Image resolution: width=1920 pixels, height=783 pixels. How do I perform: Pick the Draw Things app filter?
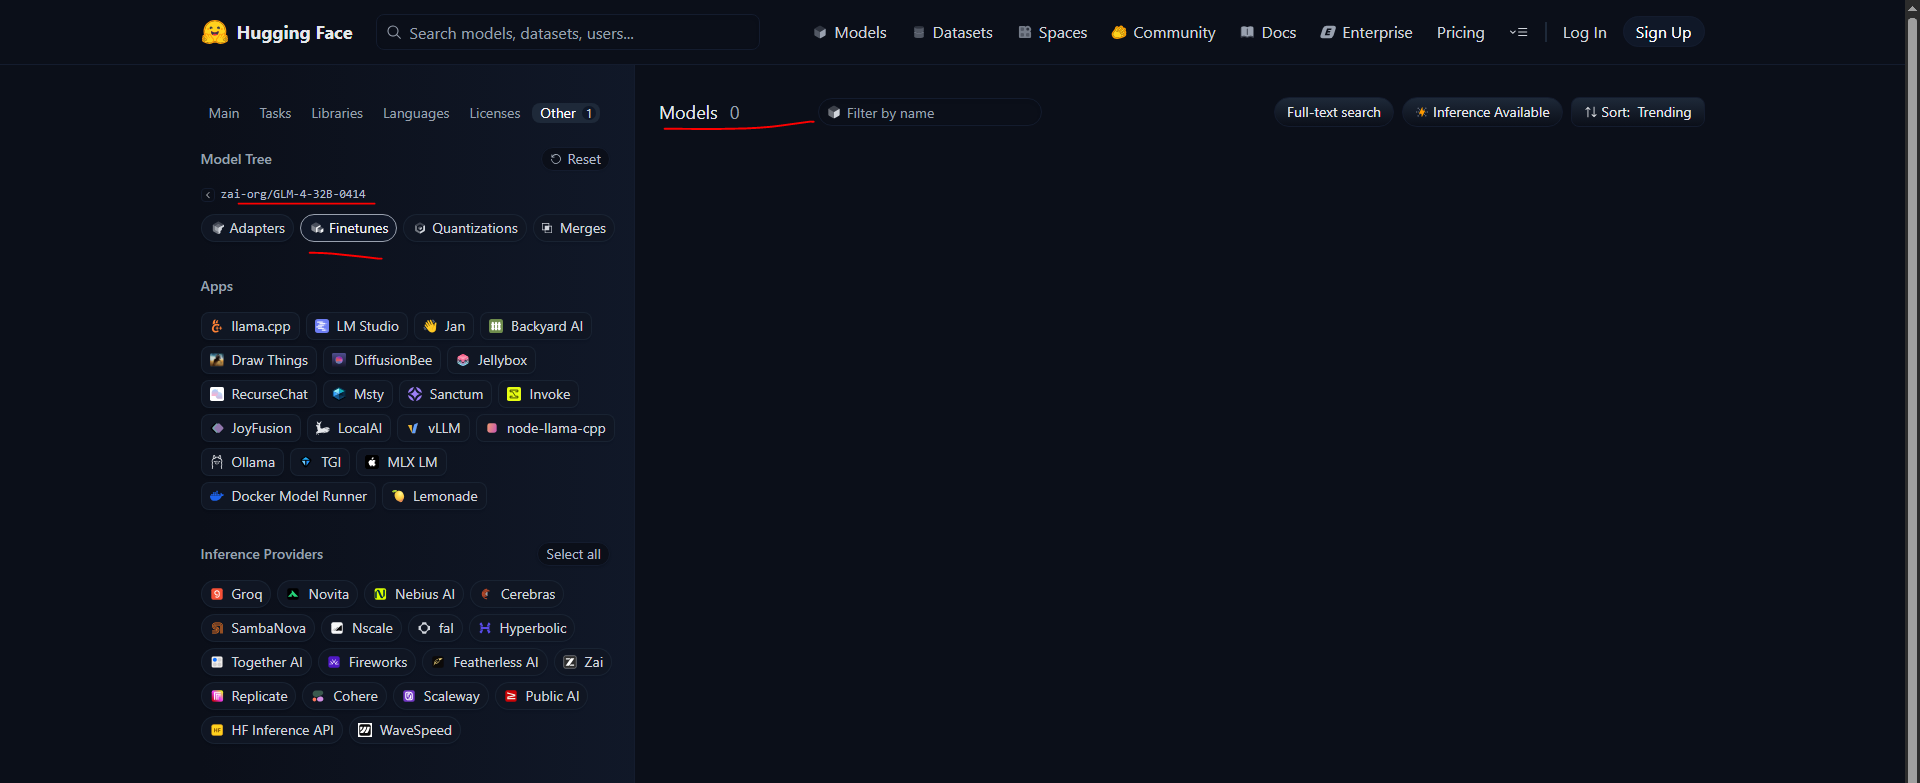pyautogui.click(x=259, y=360)
